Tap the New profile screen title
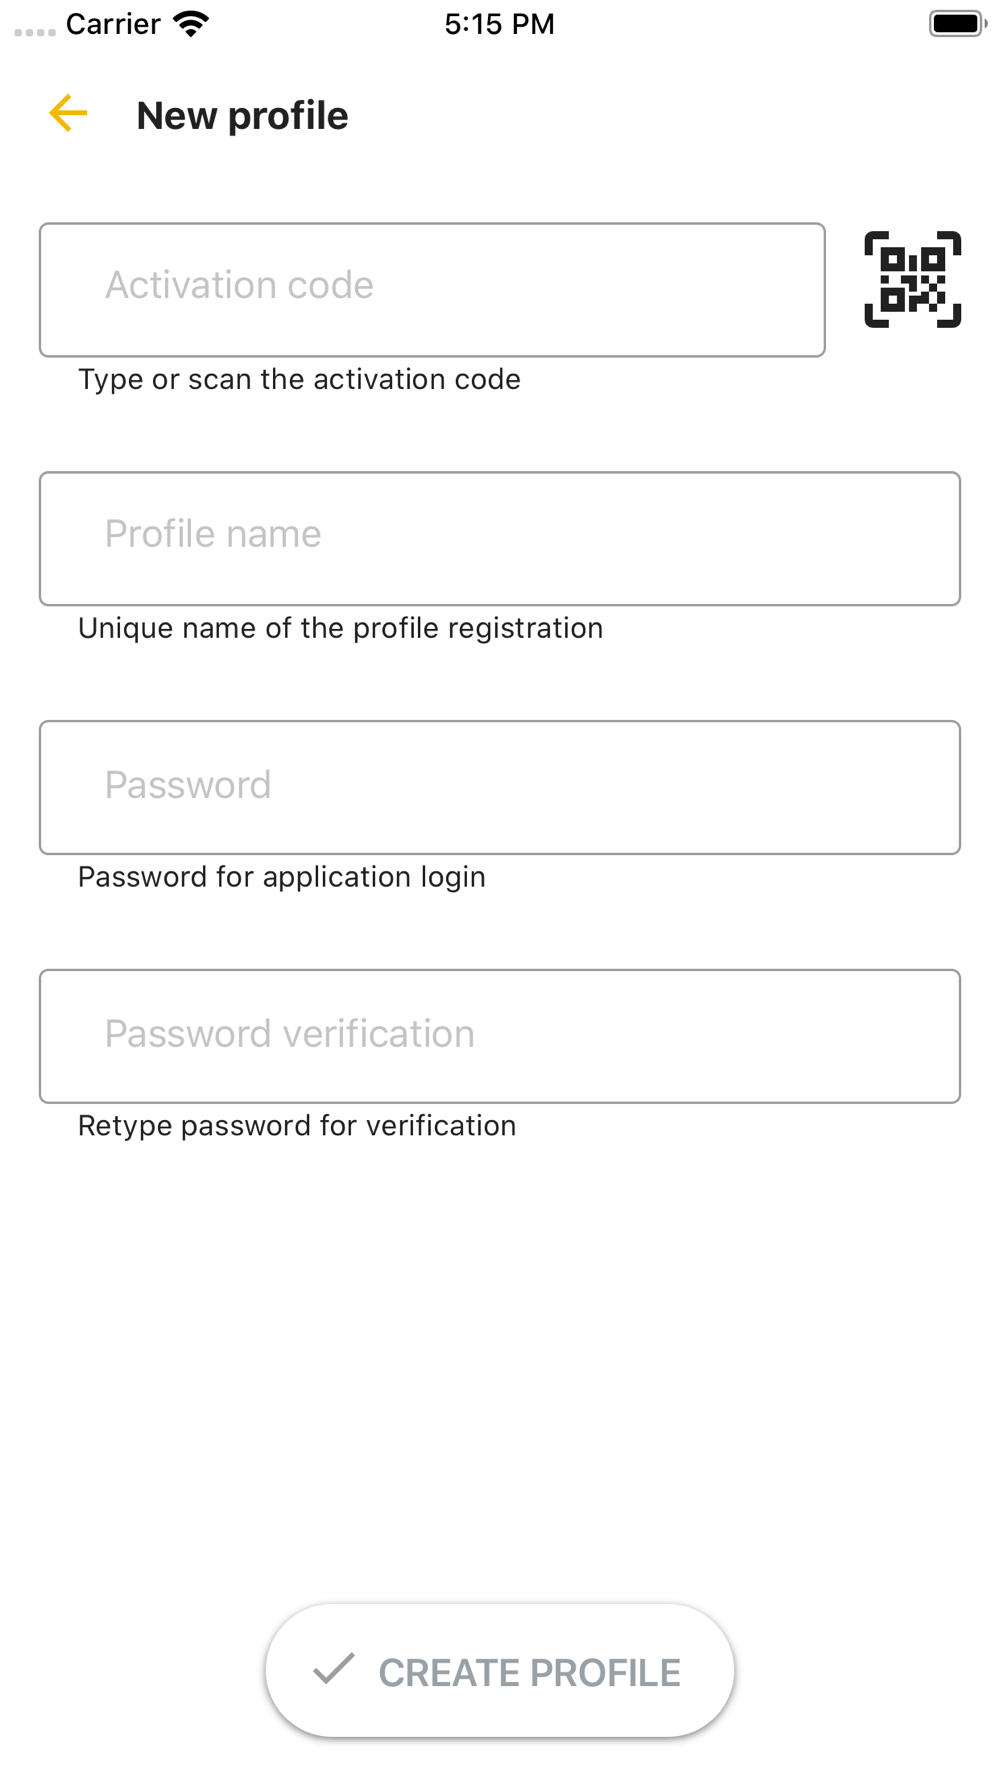This screenshot has height=1778, width=1000. click(x=242, y=116)
